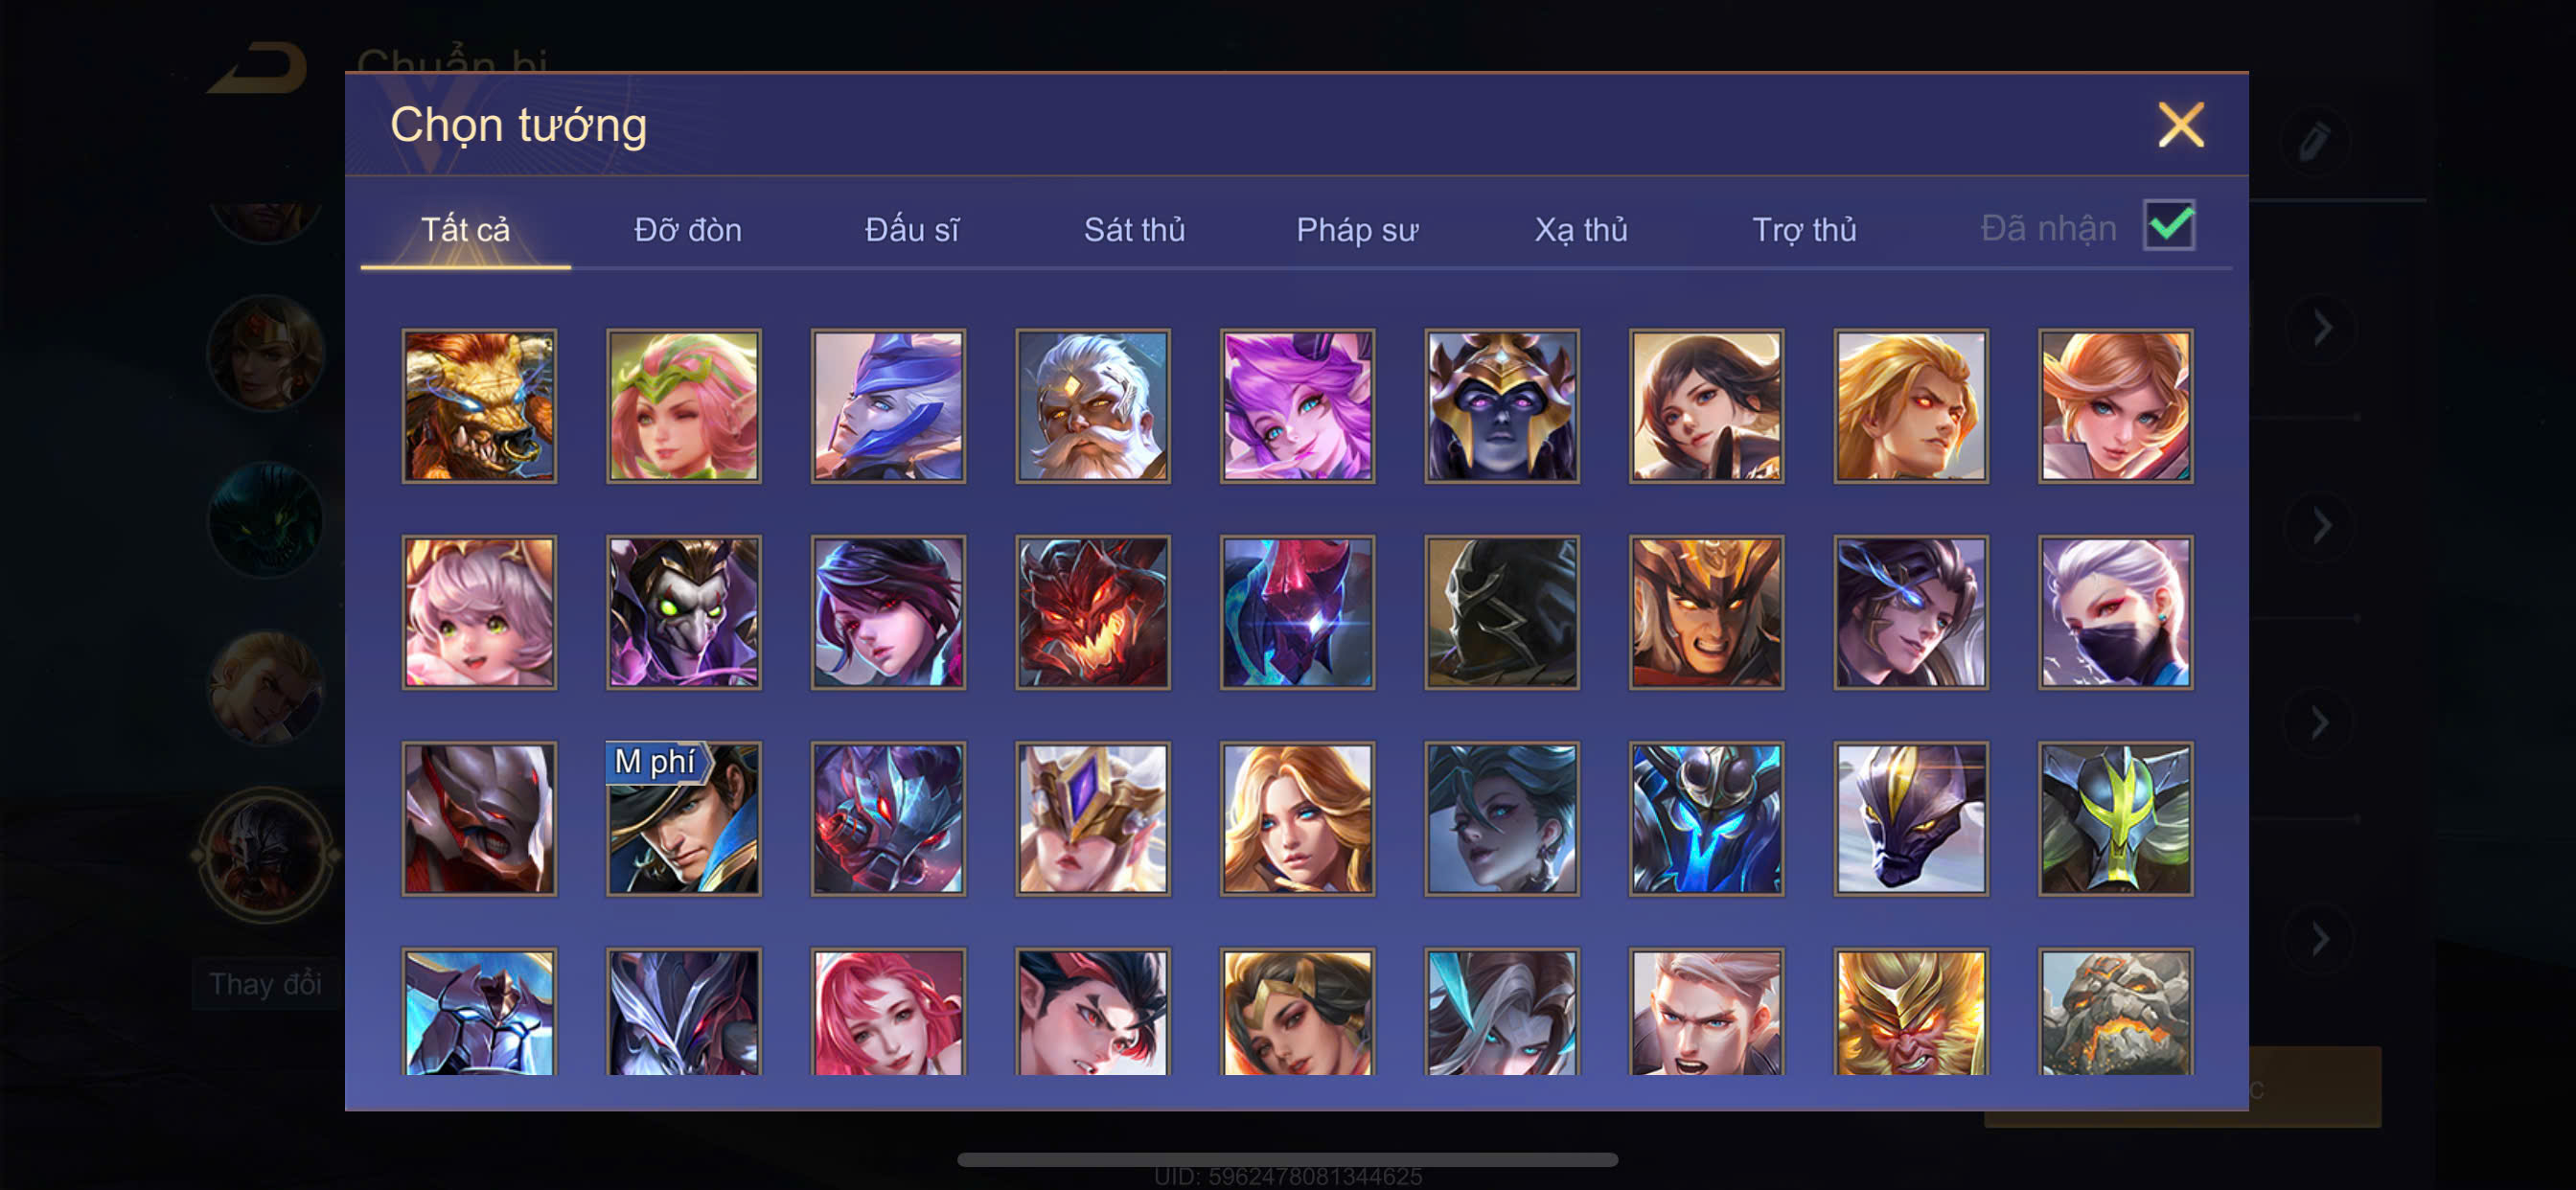This screenshot has width=2576, height=1190.
Task: Pick the rock golem hero with lava
Action: (2115, 1012)
